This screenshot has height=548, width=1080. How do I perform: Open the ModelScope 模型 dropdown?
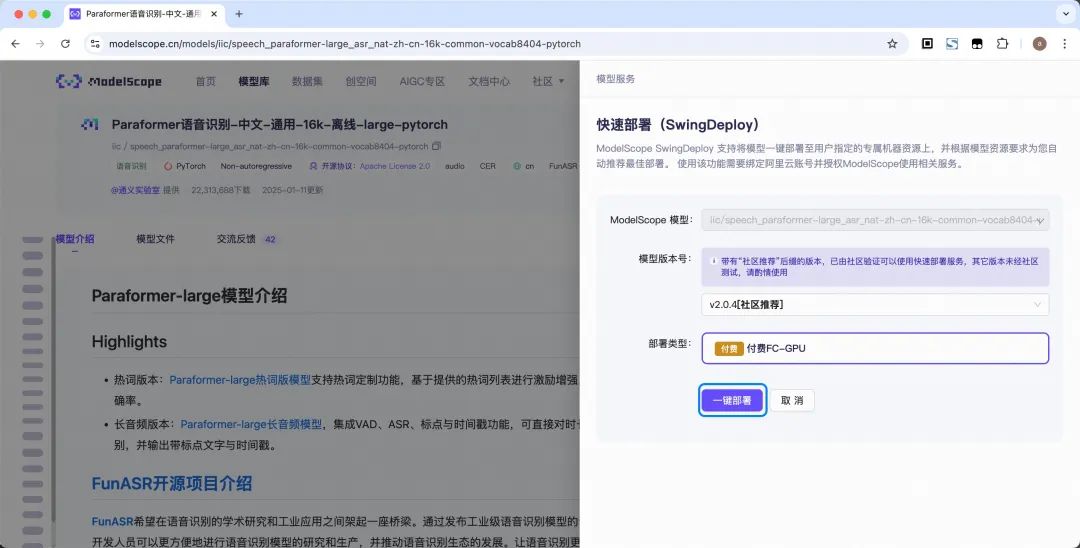tap(875, 220)
